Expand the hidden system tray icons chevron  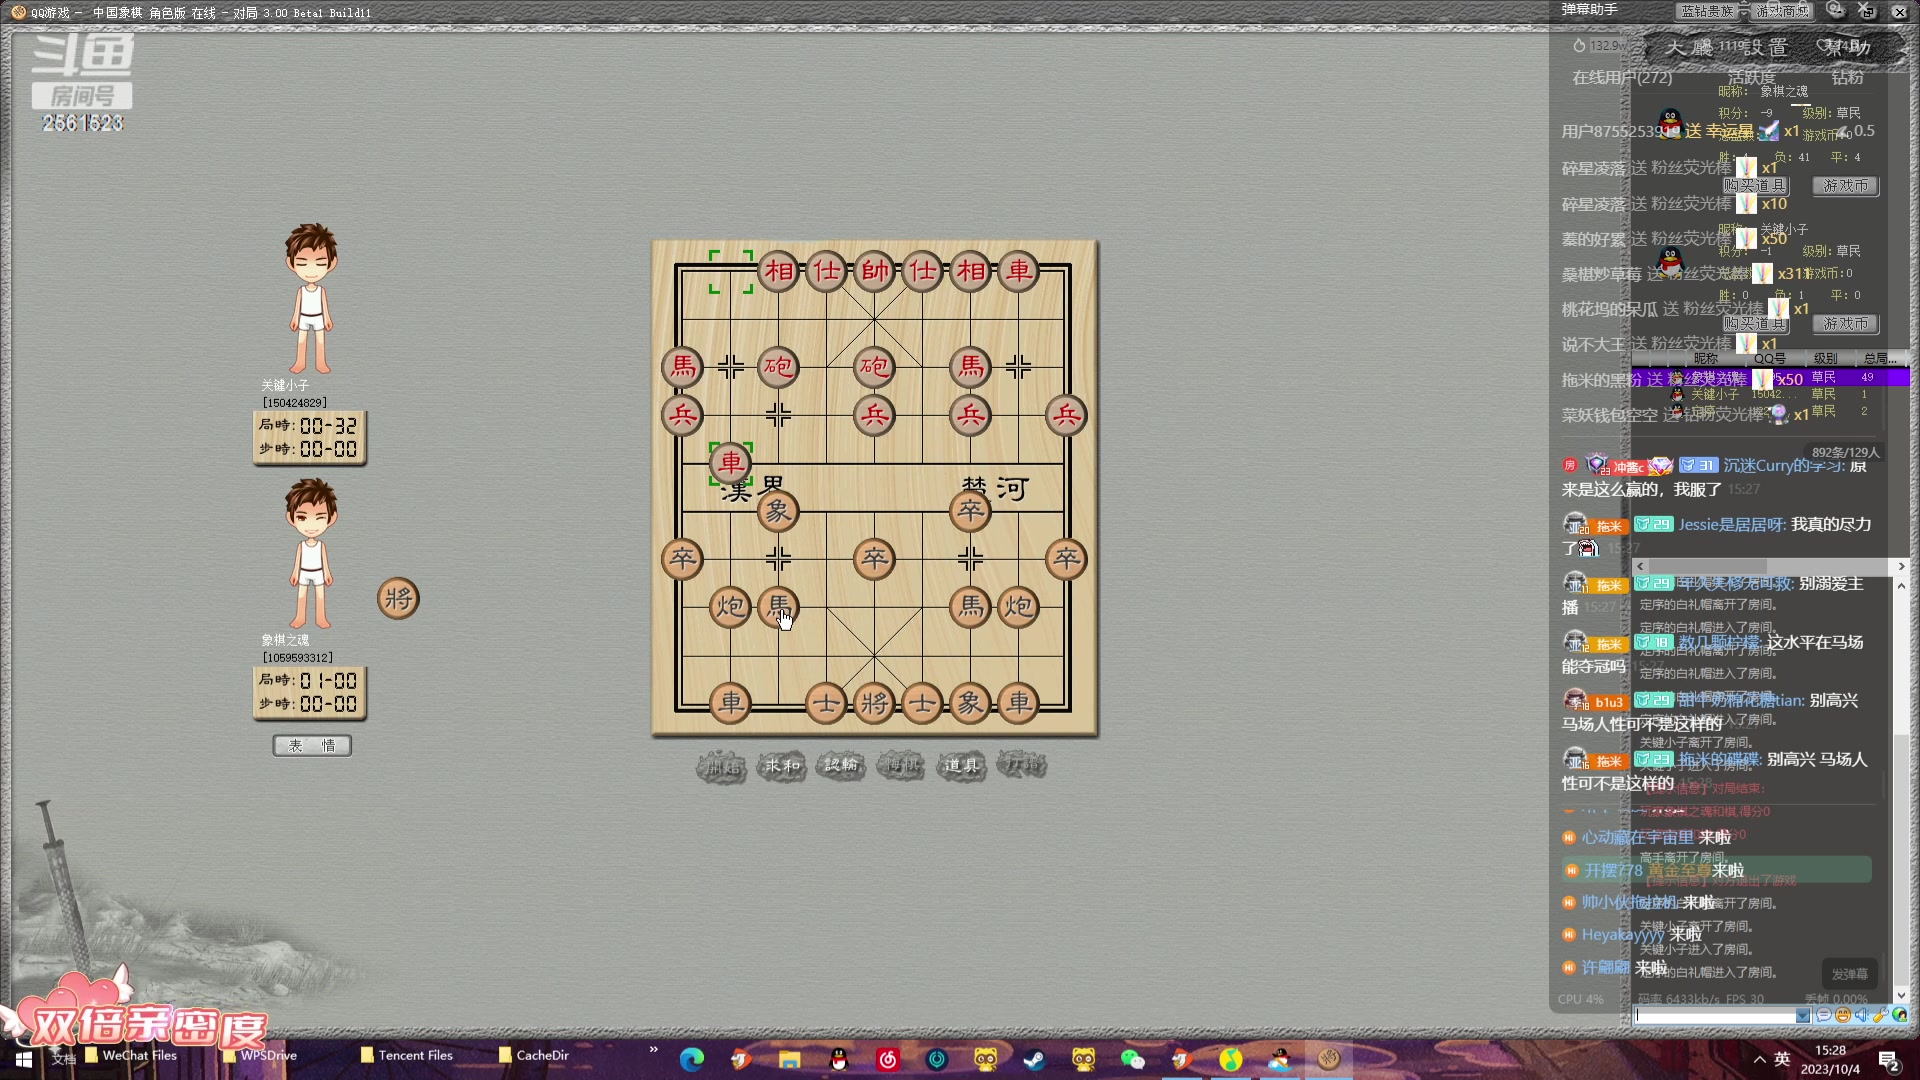[1759, 1059]
